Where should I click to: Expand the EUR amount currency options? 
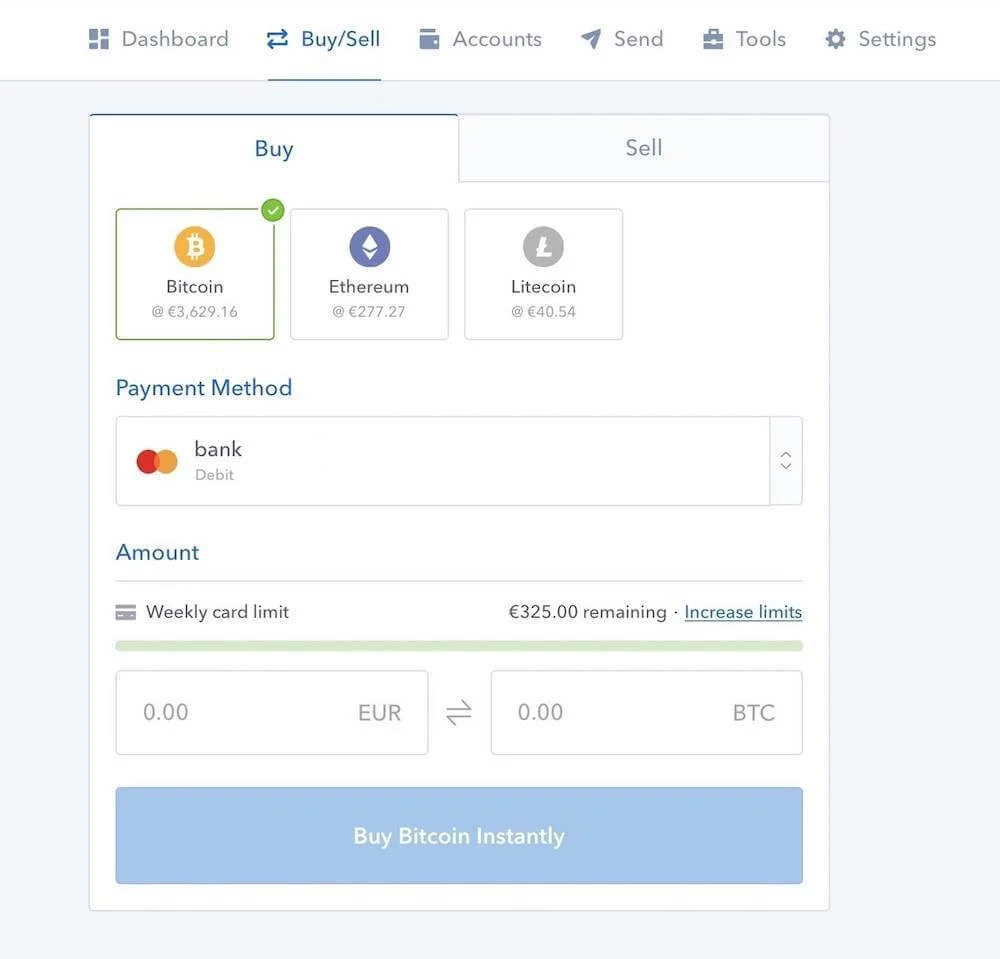[379, 712]
